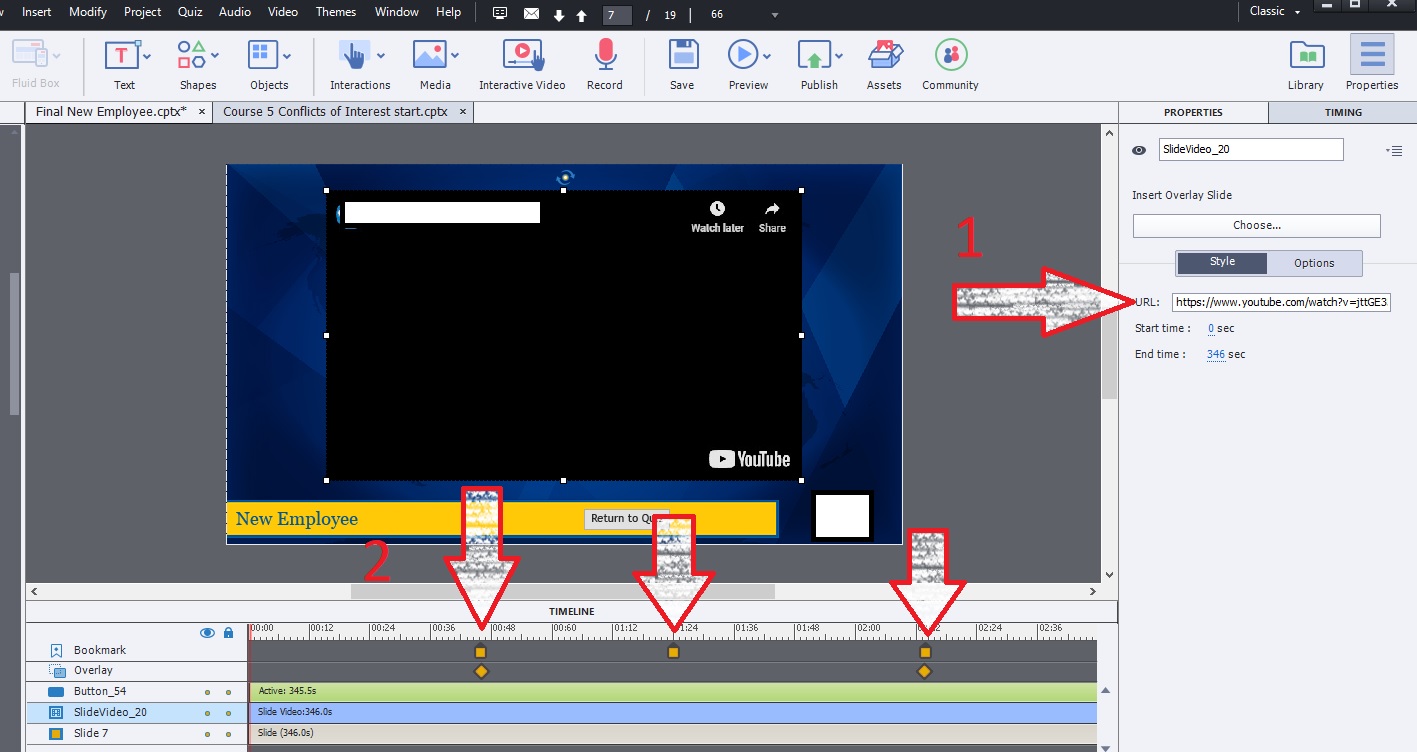Open the Assets panel icon
1417x752 pixels.
coord(883,55)
